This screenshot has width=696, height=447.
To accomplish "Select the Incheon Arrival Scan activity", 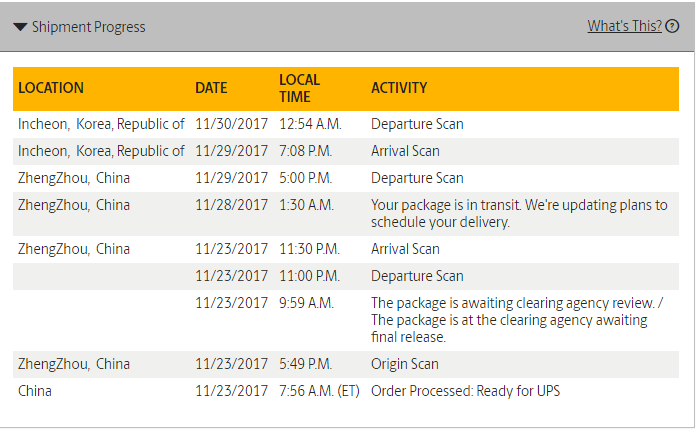I will 405,151.
